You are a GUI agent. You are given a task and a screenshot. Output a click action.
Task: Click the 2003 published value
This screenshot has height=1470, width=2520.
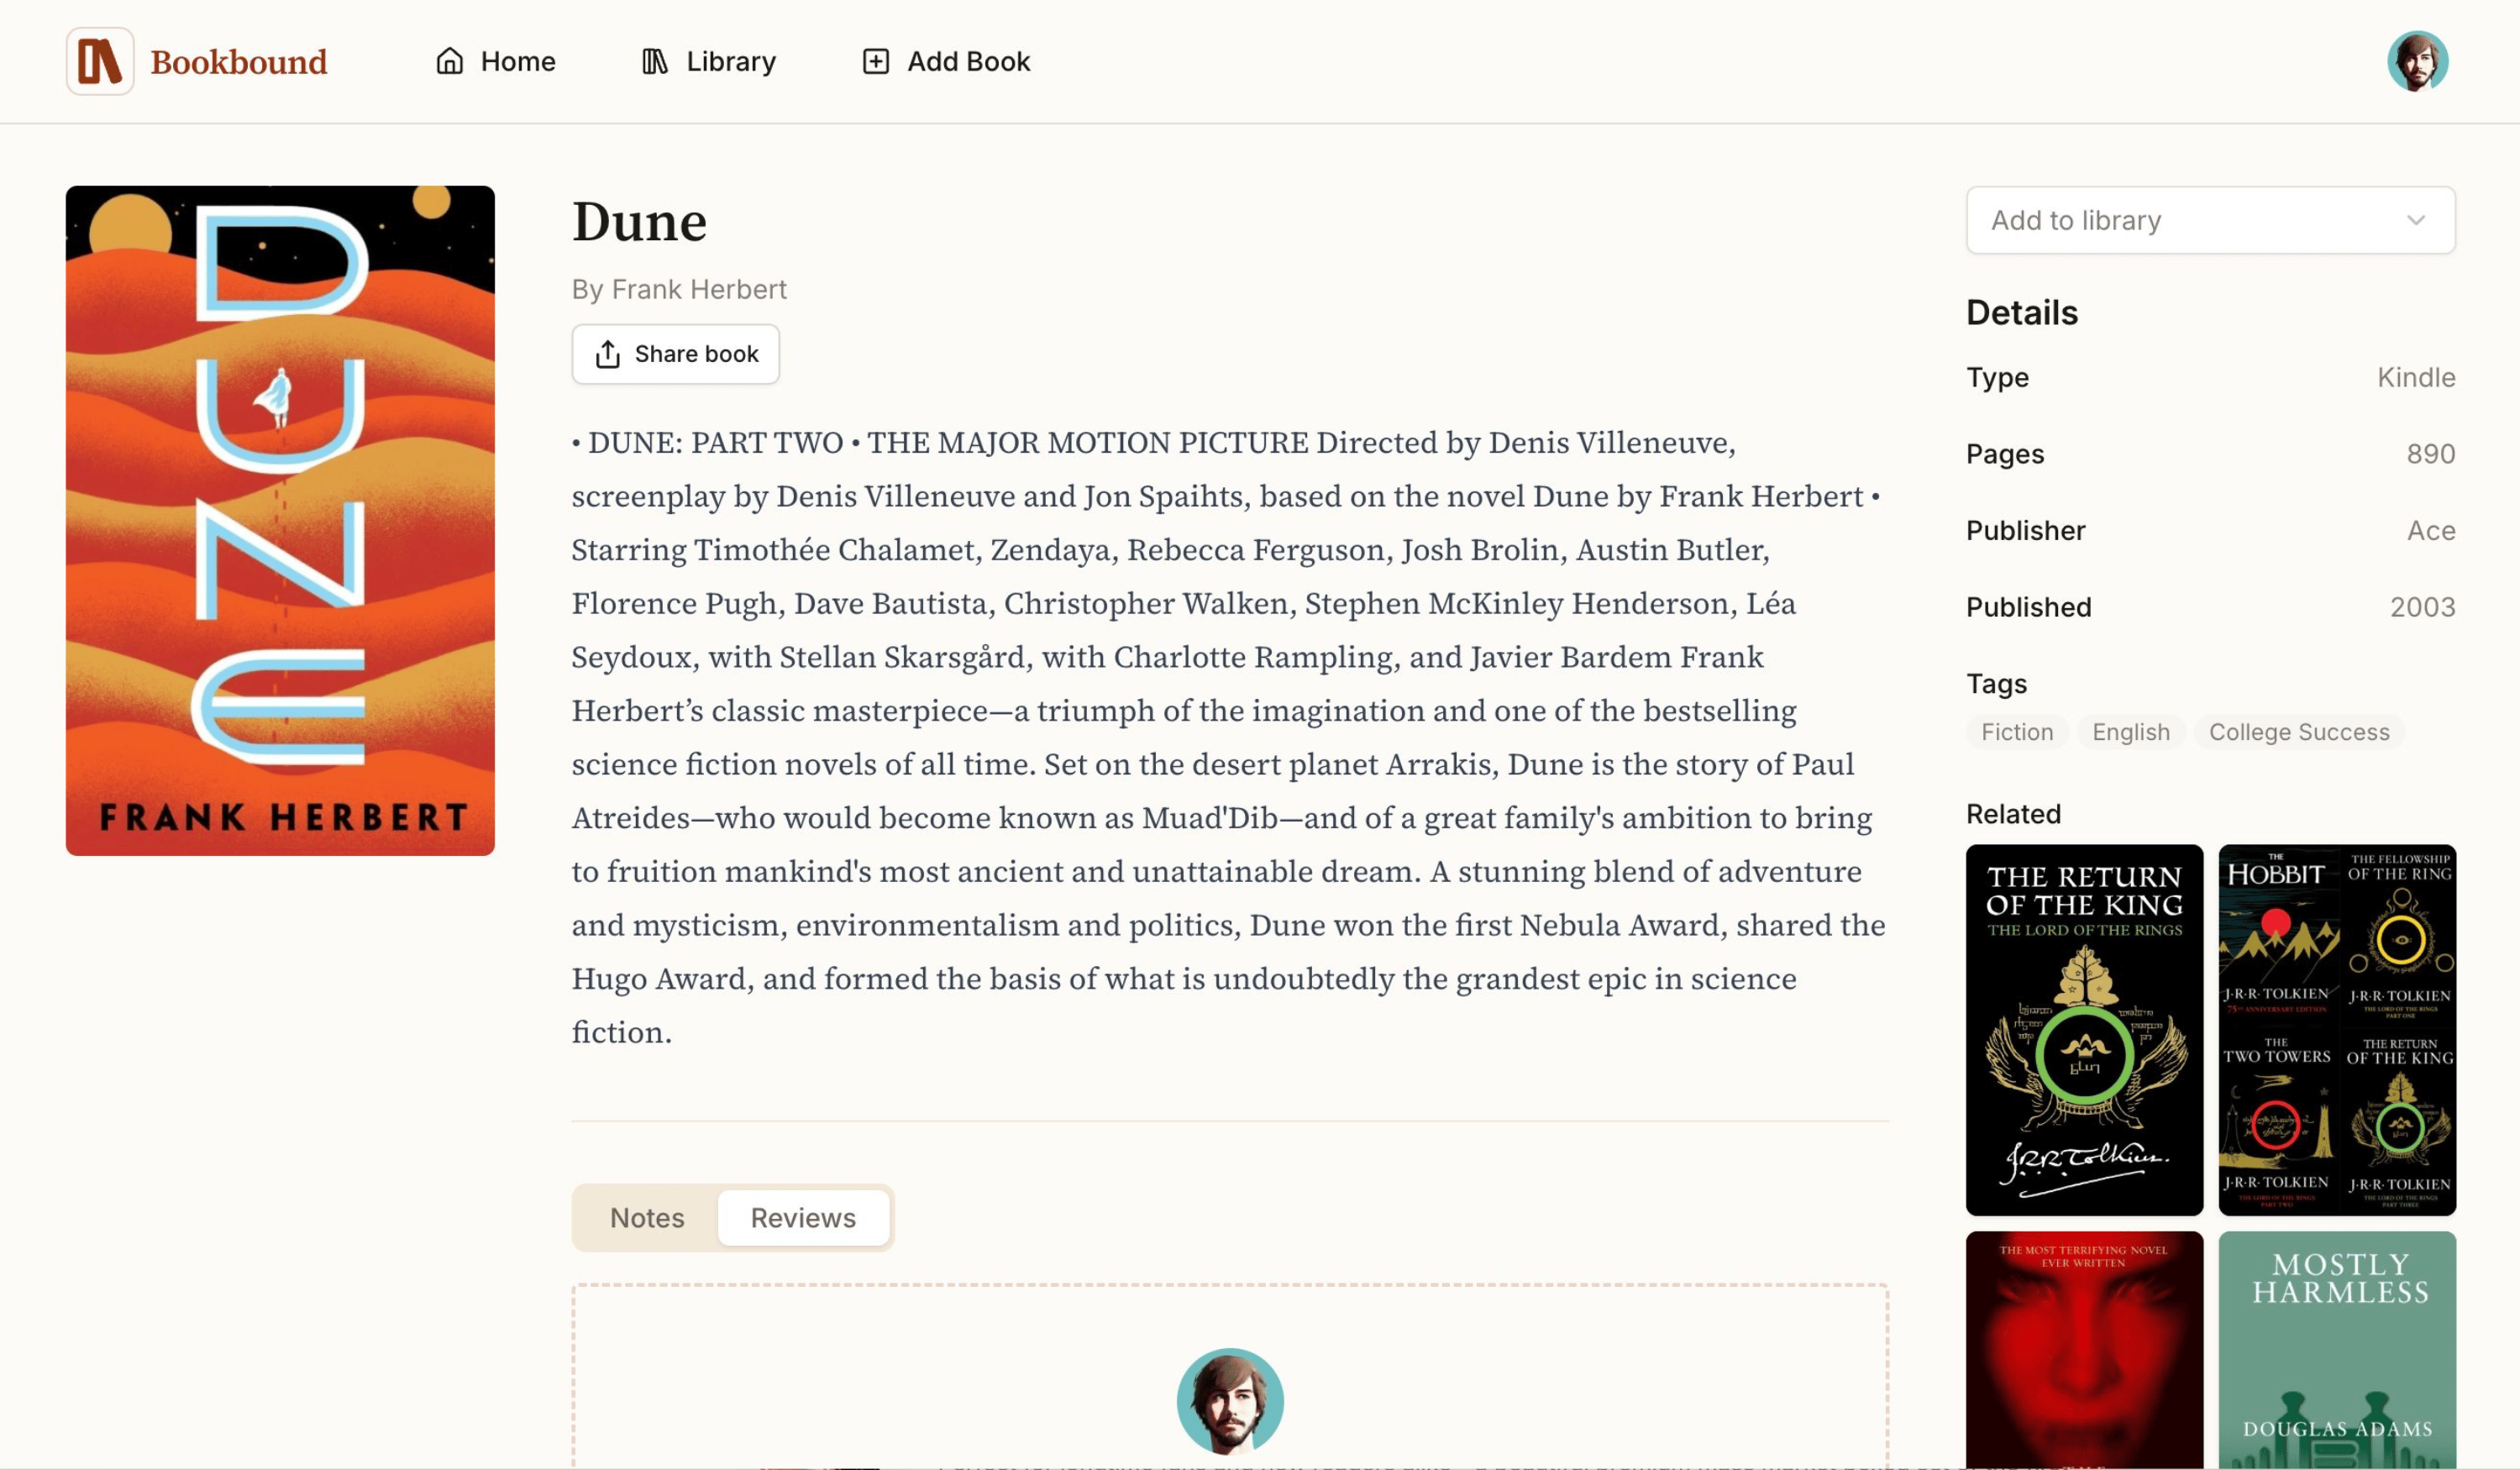(x=2422, y=607)
